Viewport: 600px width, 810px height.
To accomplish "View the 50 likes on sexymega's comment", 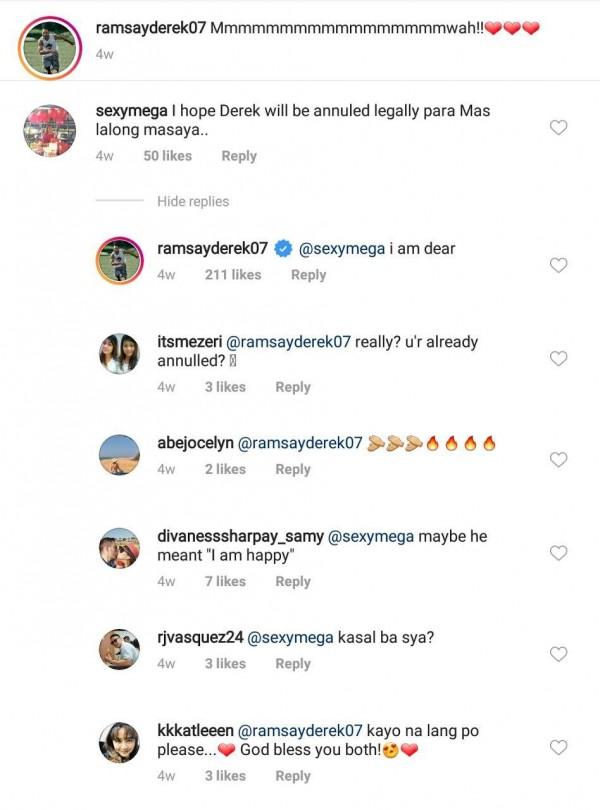I will (167, 156).
